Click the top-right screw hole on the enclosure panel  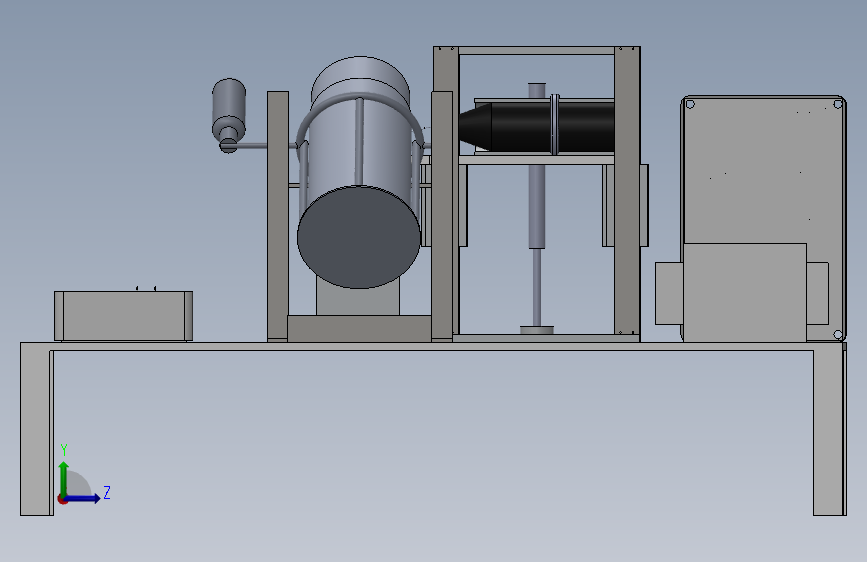click(x=838, y=104)
